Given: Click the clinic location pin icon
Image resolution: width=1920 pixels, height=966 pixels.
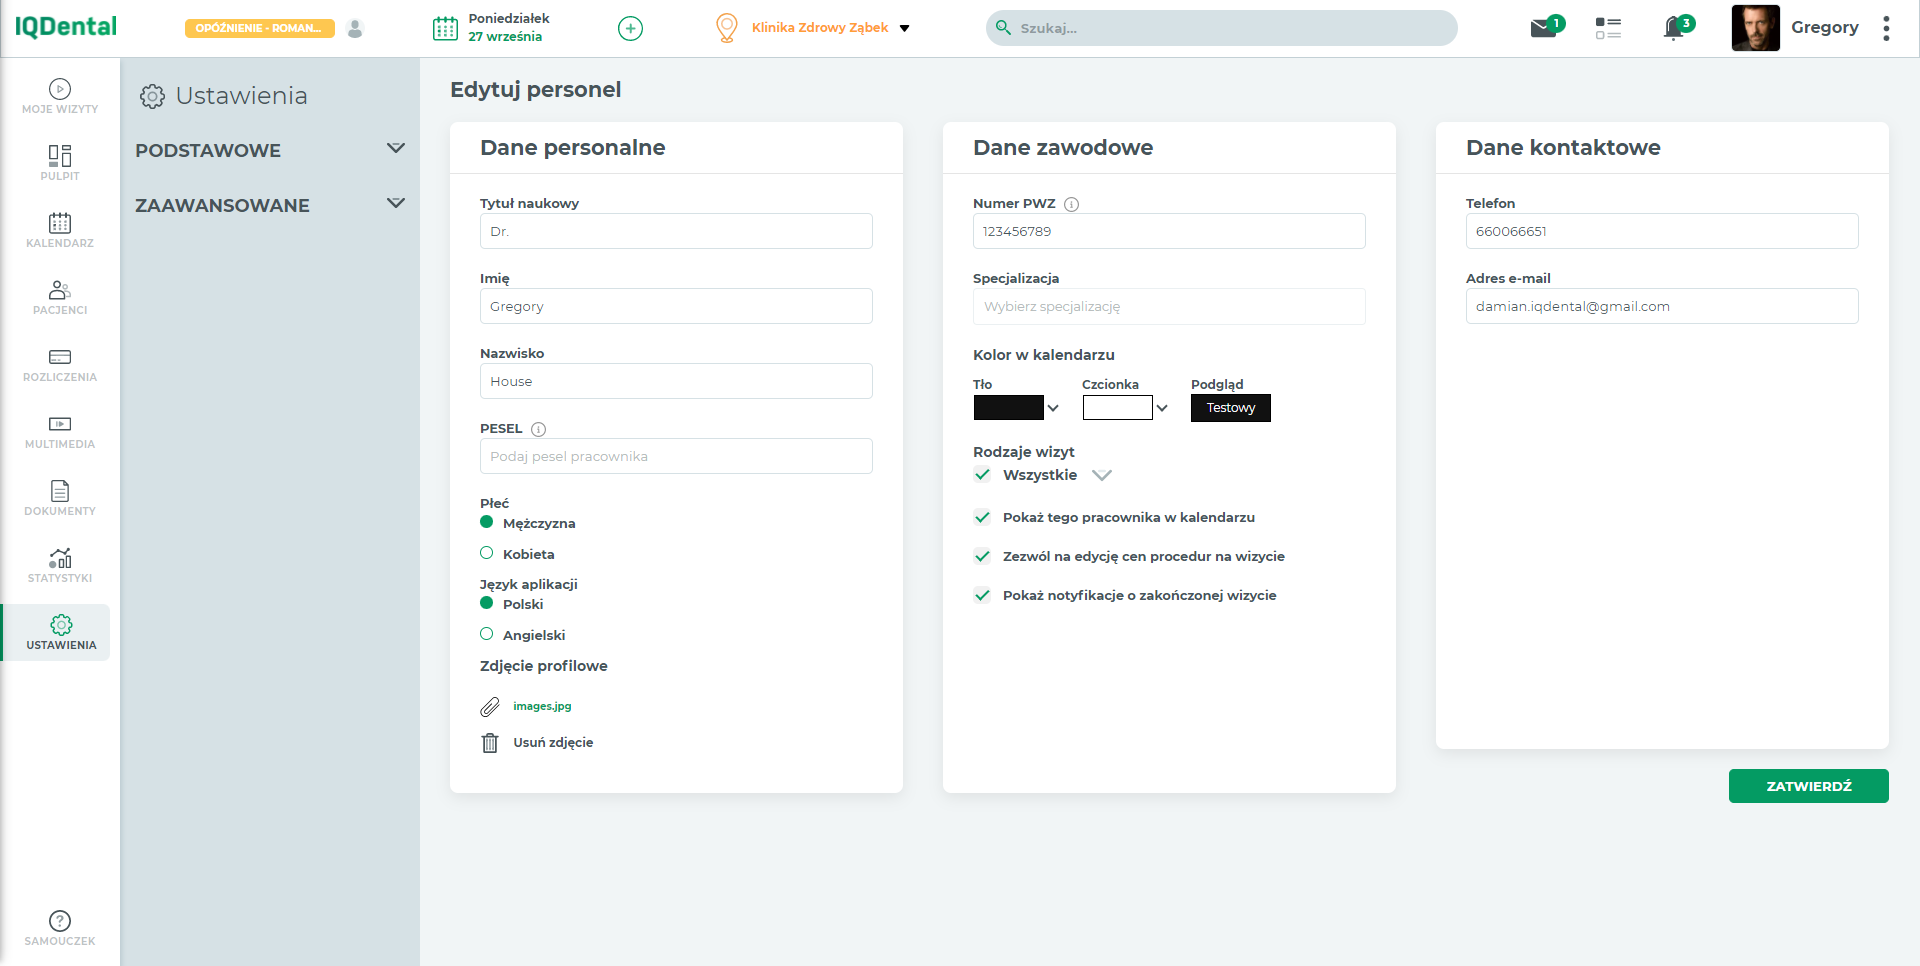Looking at the screenshot, I should (x=727, y=28).
